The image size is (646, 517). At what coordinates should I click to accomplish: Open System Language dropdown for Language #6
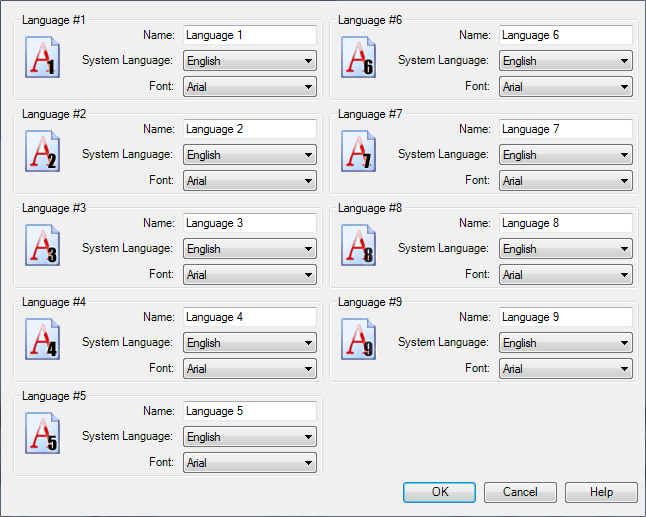click(x=566, y=61)
